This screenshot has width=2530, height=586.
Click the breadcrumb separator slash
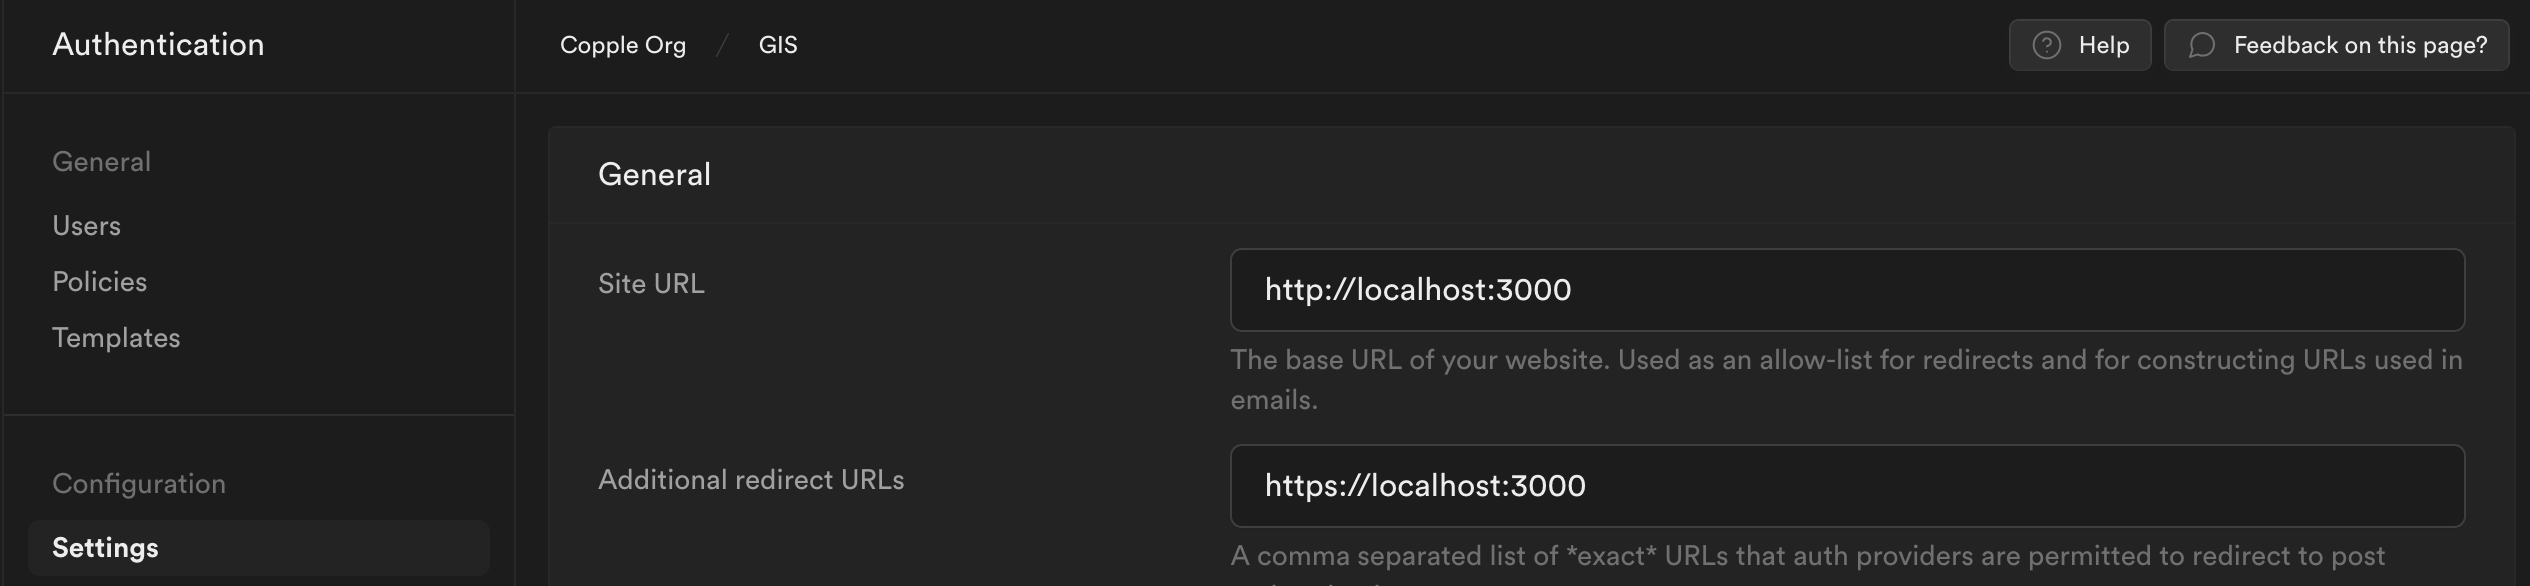point(722,44)
